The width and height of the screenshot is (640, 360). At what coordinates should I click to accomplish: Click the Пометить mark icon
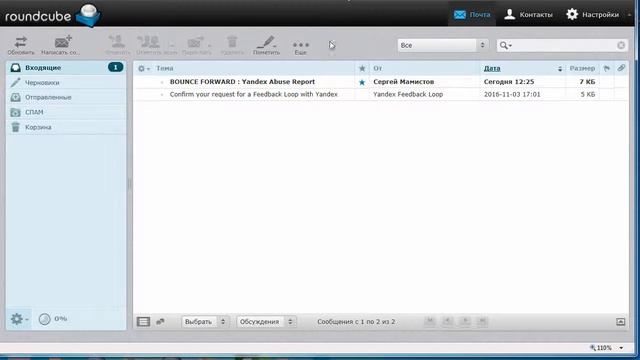[x=266, y=42]
